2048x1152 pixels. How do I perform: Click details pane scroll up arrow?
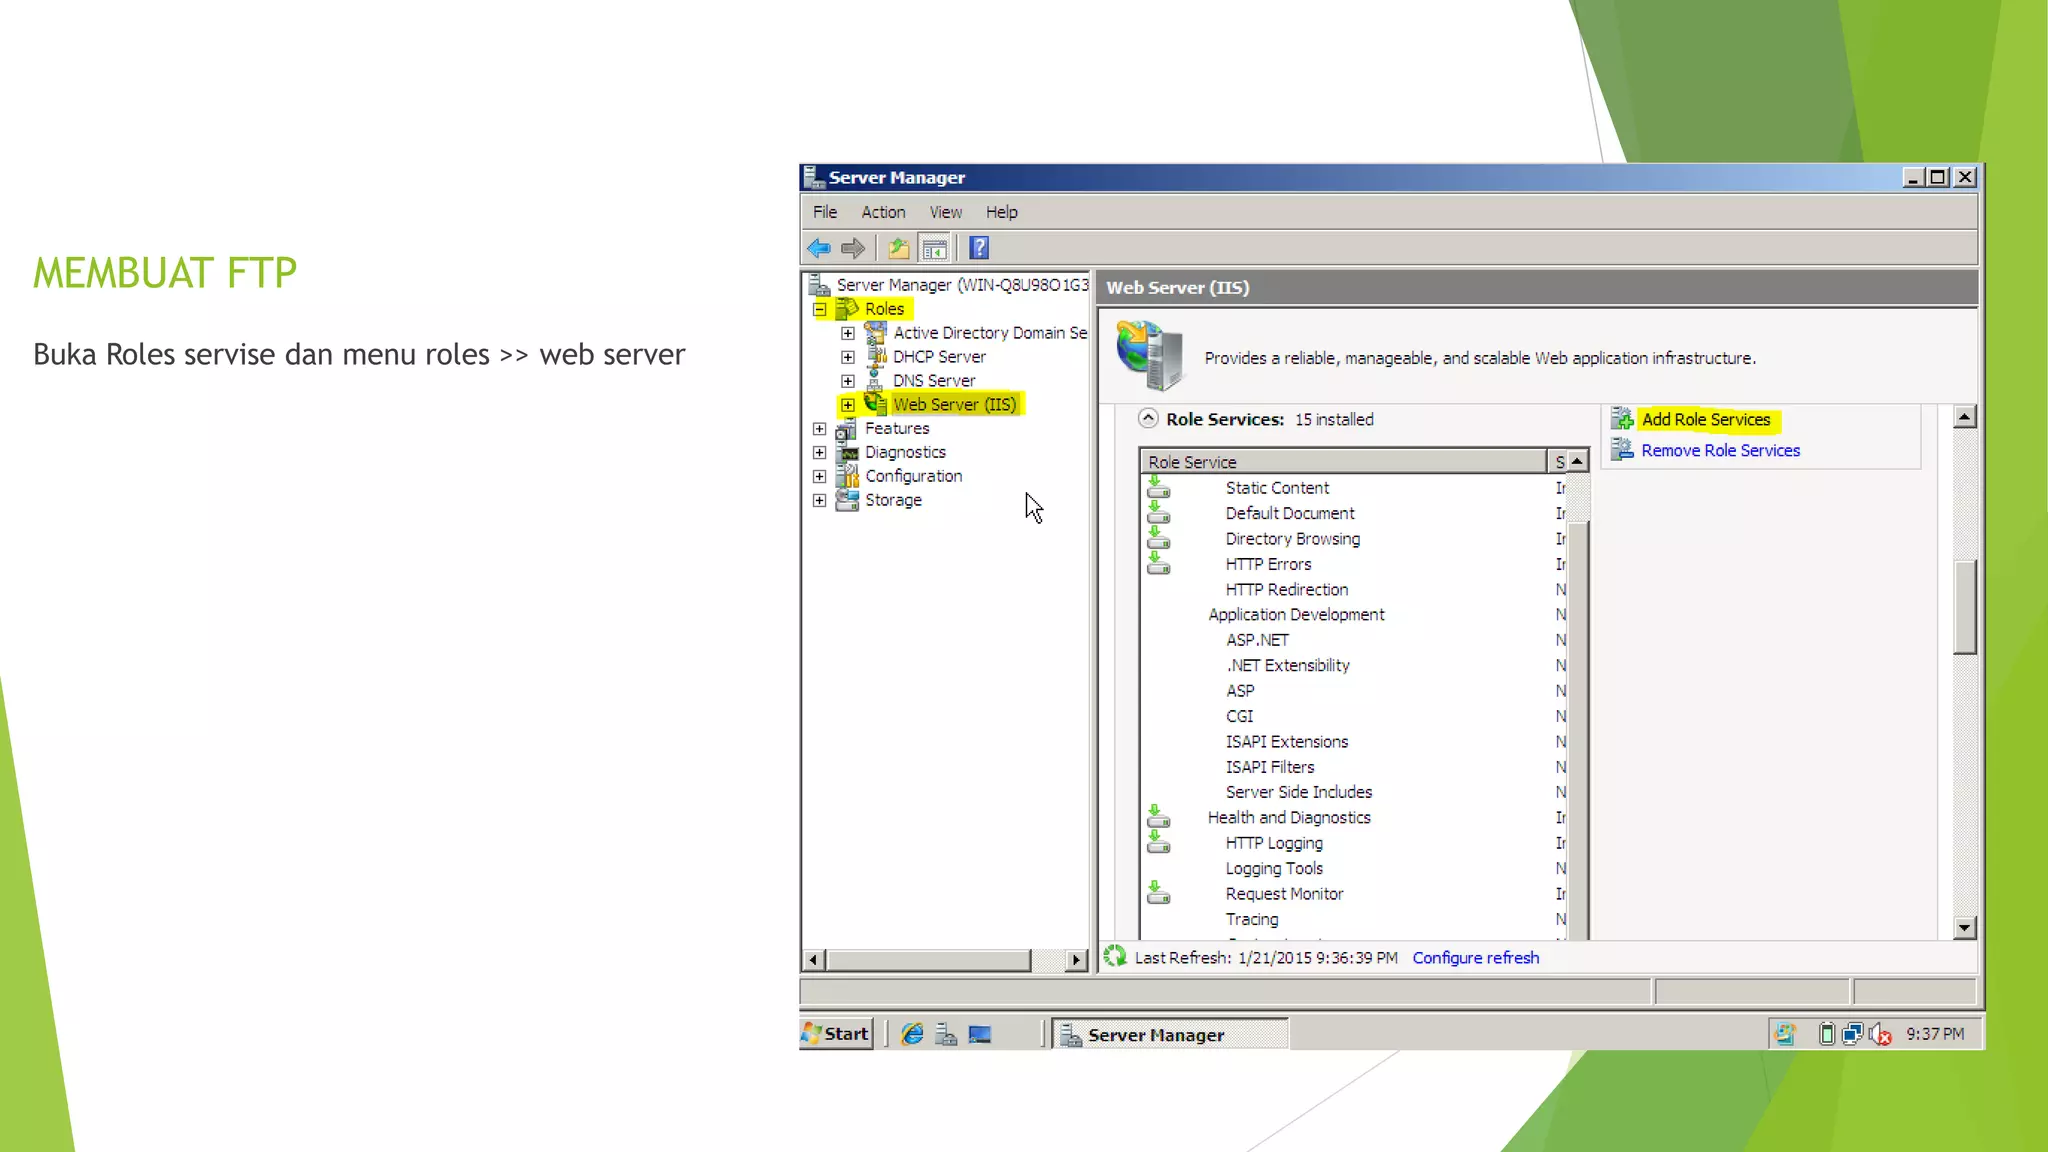tap(1965, 417)
